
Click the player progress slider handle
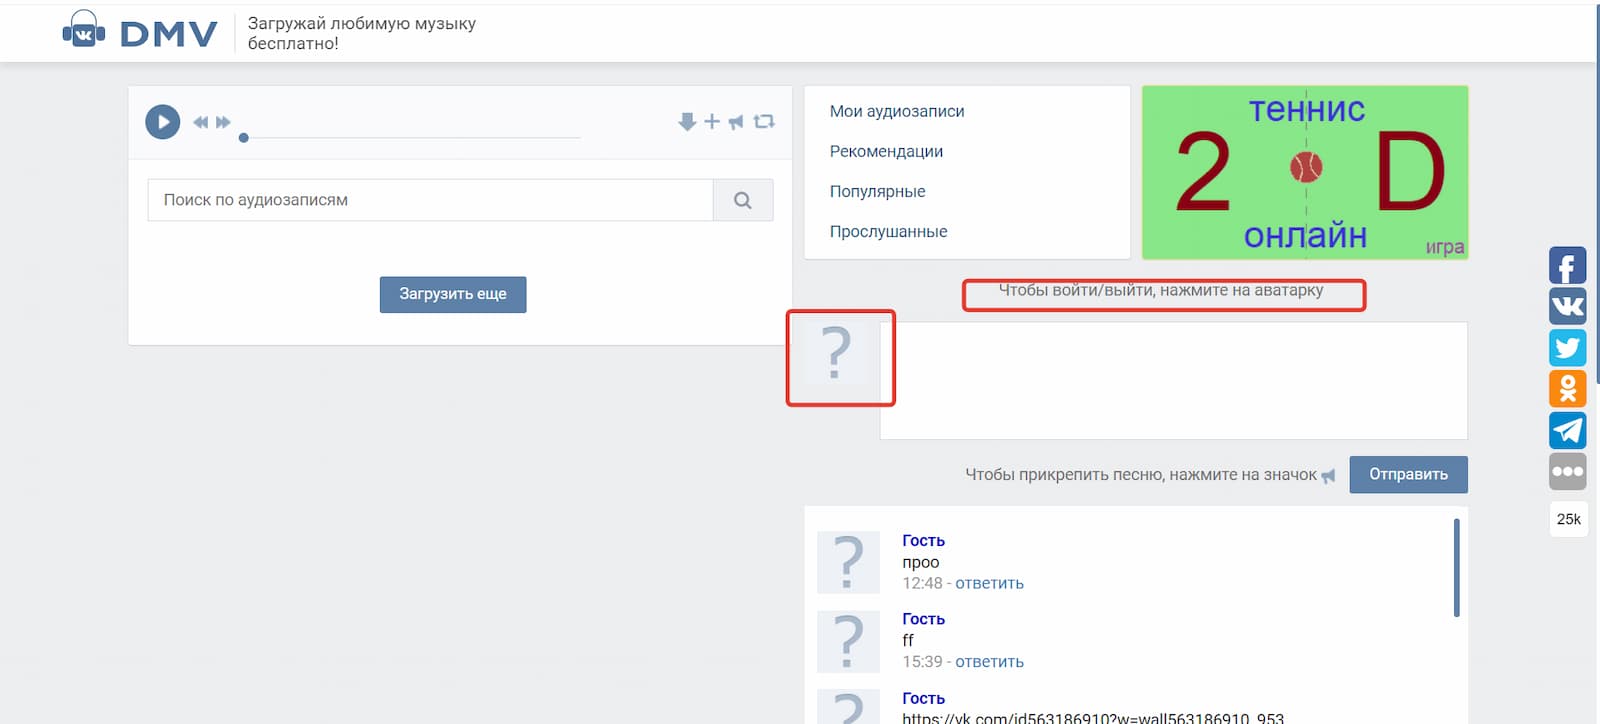[x=243, y=138]
